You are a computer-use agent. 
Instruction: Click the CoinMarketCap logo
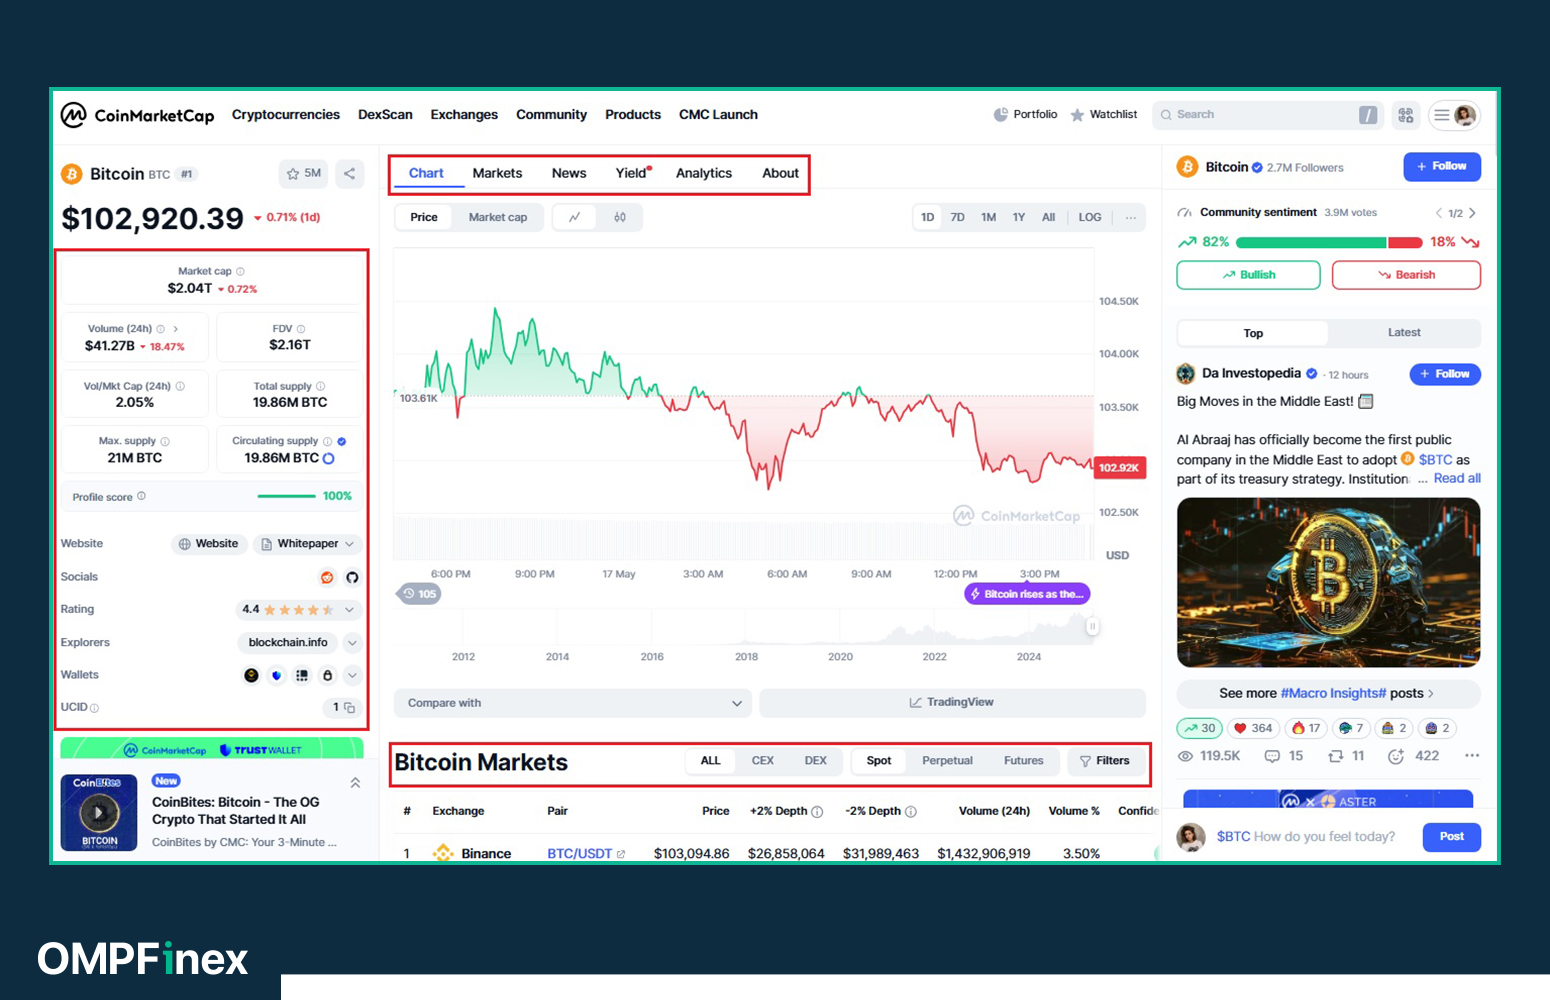click(137, 115)
